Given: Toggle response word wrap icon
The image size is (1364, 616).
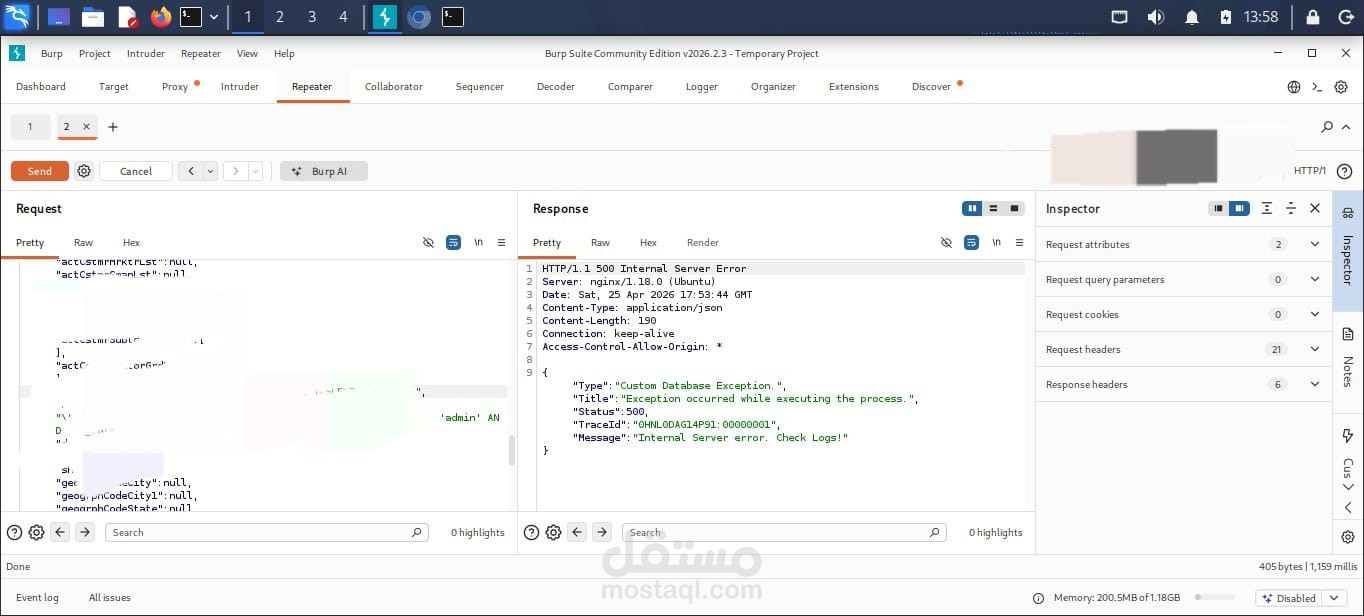Looking at the screenshot, I should (971, 242).
